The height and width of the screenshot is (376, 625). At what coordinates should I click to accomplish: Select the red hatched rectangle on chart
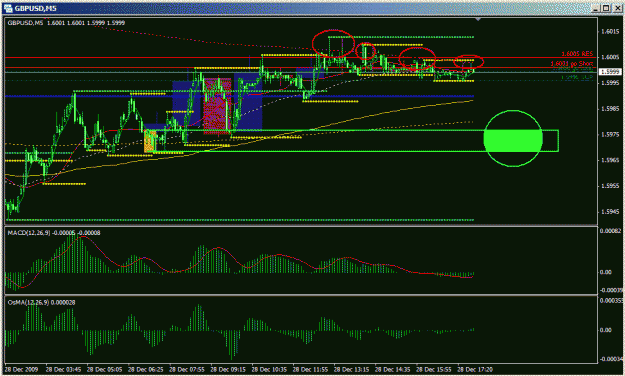click(x=217, y=106)
